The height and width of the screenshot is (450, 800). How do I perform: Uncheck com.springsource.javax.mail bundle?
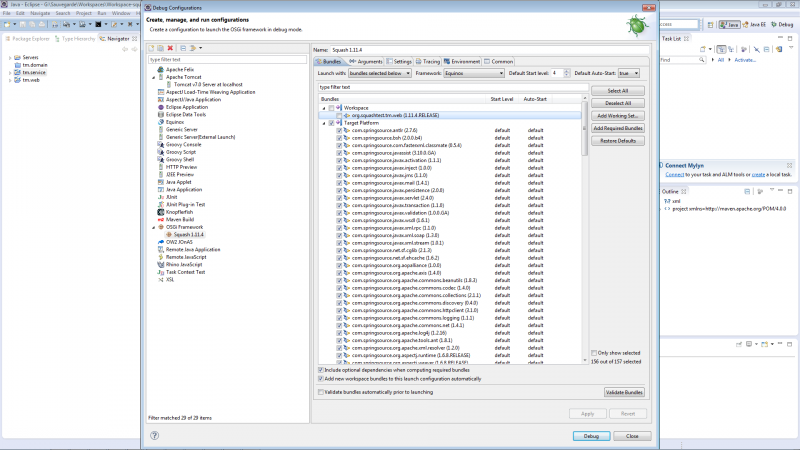coord(339,183)
